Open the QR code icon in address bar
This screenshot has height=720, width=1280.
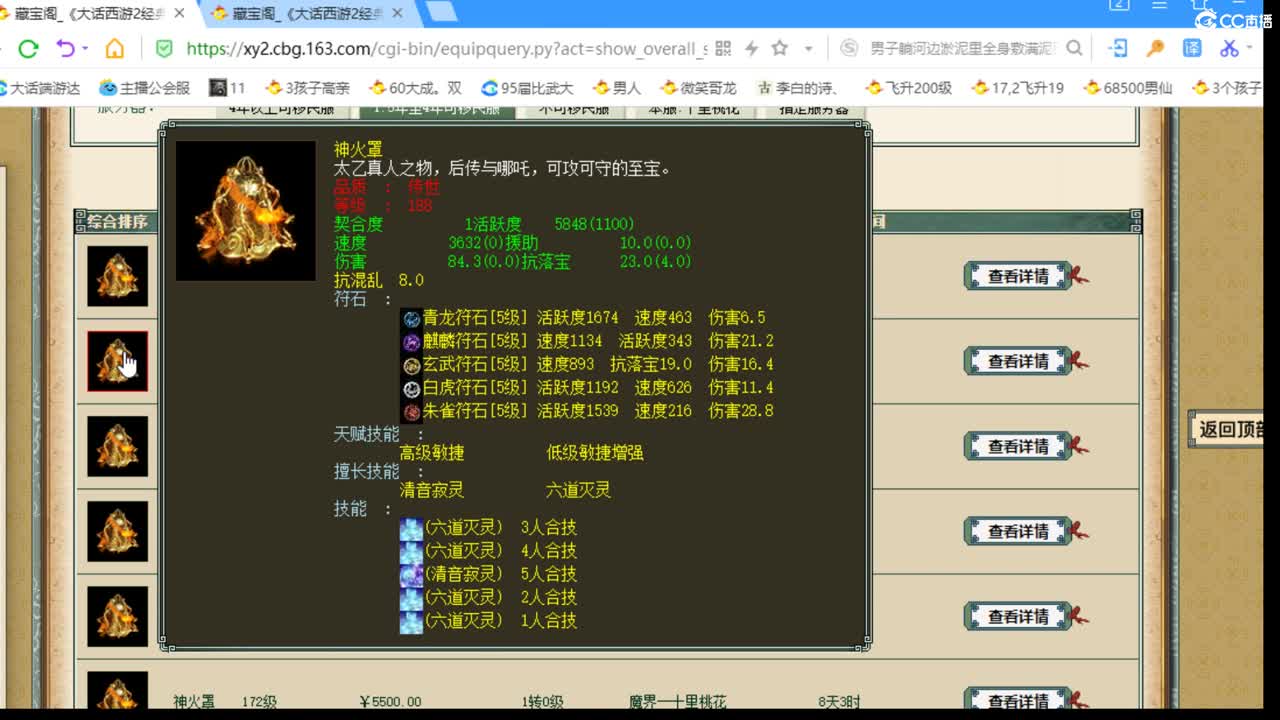[724, 48]
